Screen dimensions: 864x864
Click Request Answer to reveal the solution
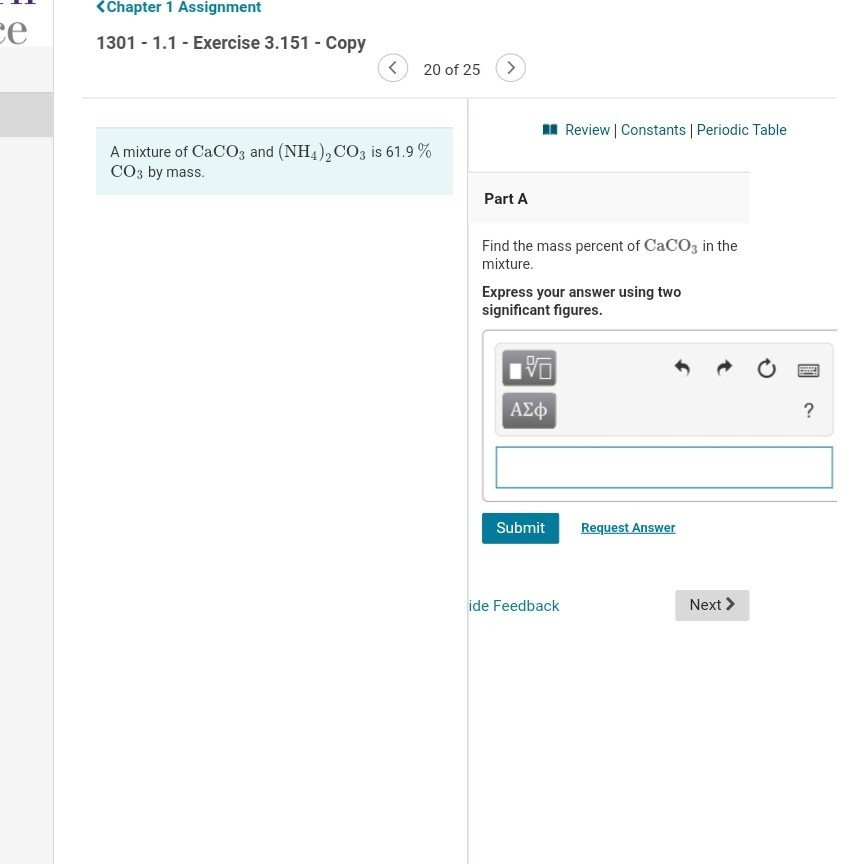click(x=627, y=527)
